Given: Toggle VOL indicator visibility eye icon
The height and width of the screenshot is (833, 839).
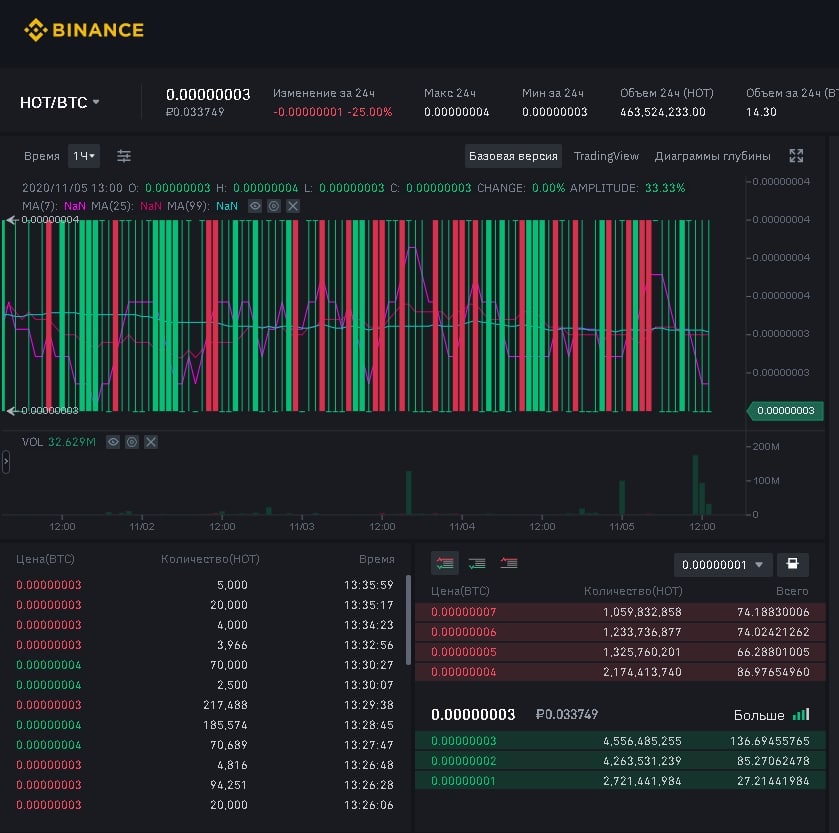Looking at the screenshot, I should pos(112,442).
